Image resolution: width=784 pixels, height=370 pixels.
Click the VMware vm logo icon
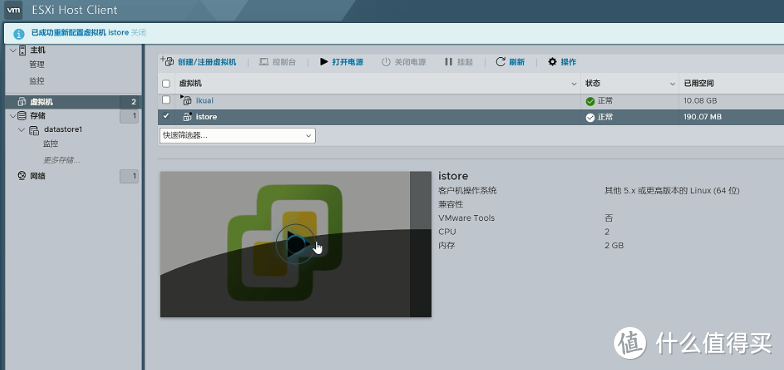click(14, 10)
